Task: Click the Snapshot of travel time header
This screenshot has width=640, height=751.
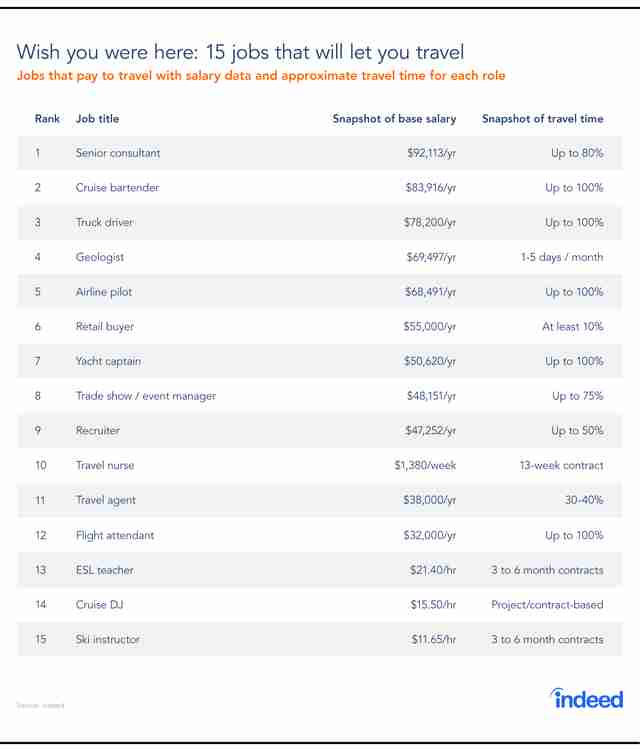Action: click(542, 119)
